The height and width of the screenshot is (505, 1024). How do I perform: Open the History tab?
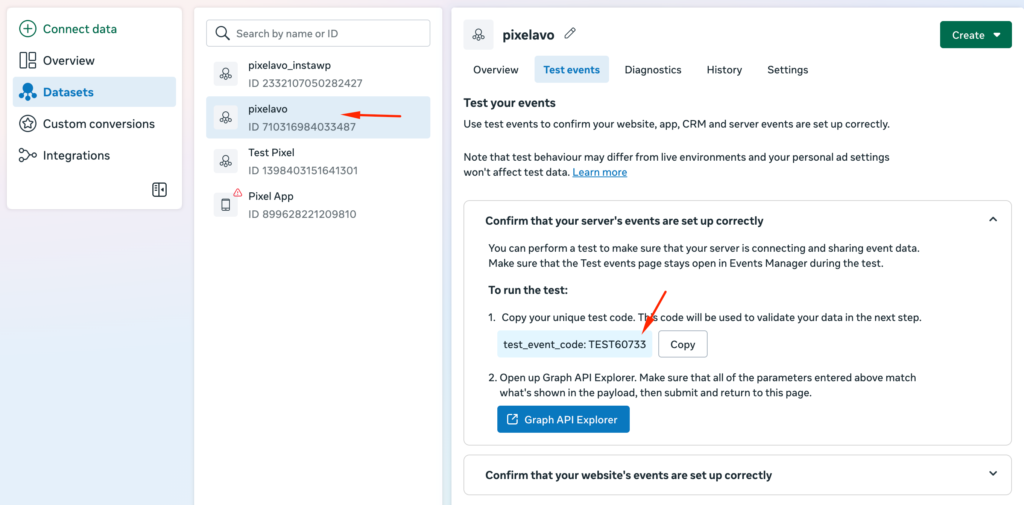724,70
